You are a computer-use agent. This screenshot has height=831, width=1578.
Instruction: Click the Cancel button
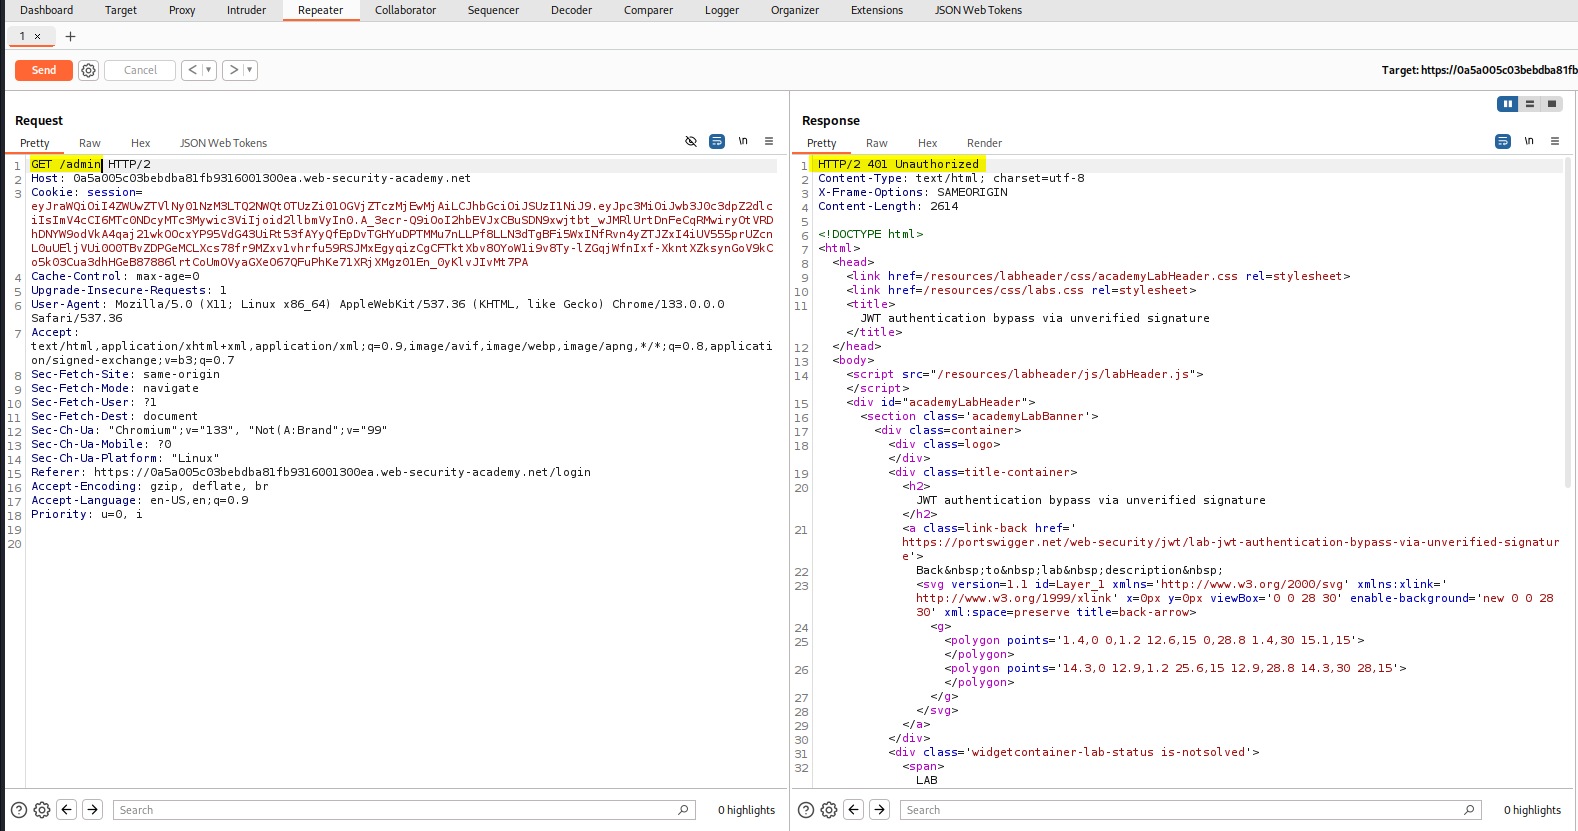(x=140, y=70)
